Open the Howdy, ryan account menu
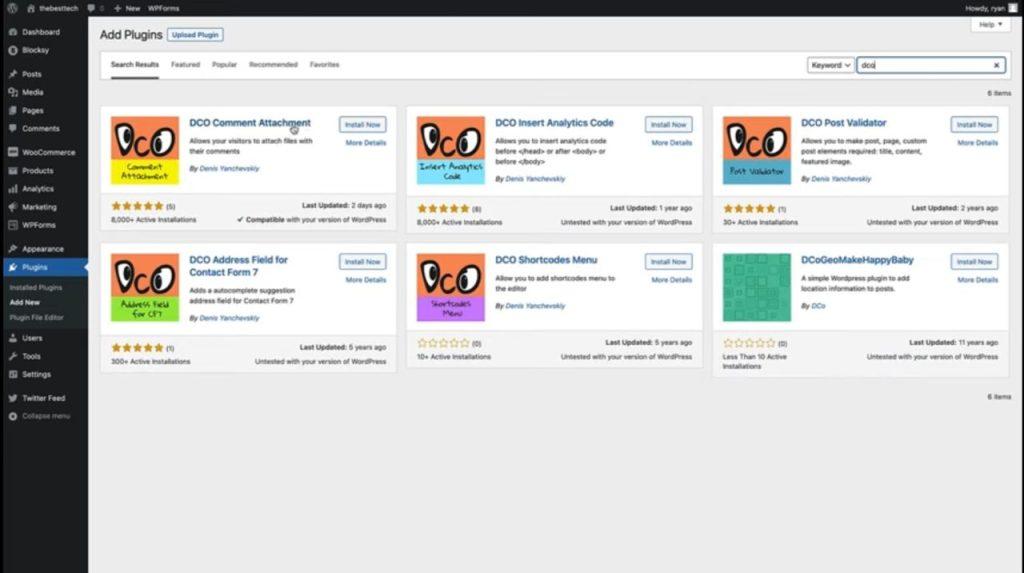Screen dimensions: 1024x573 click(991, 8)
